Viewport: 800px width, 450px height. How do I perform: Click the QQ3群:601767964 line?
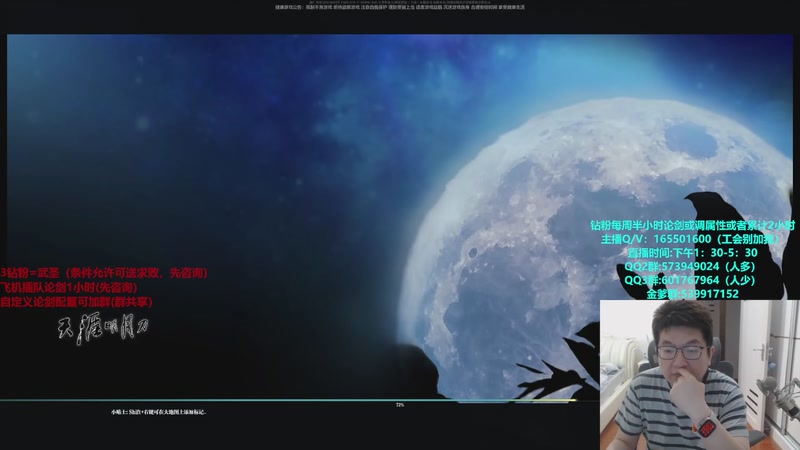pos(689,280)
